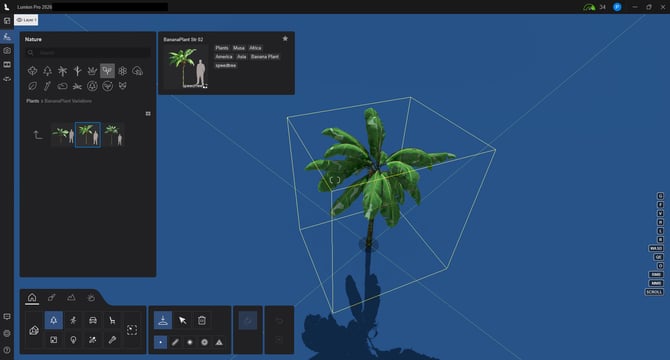
Task: Select the conifer tree category icon
Action: pyautogui.click(x=47, y=71)
